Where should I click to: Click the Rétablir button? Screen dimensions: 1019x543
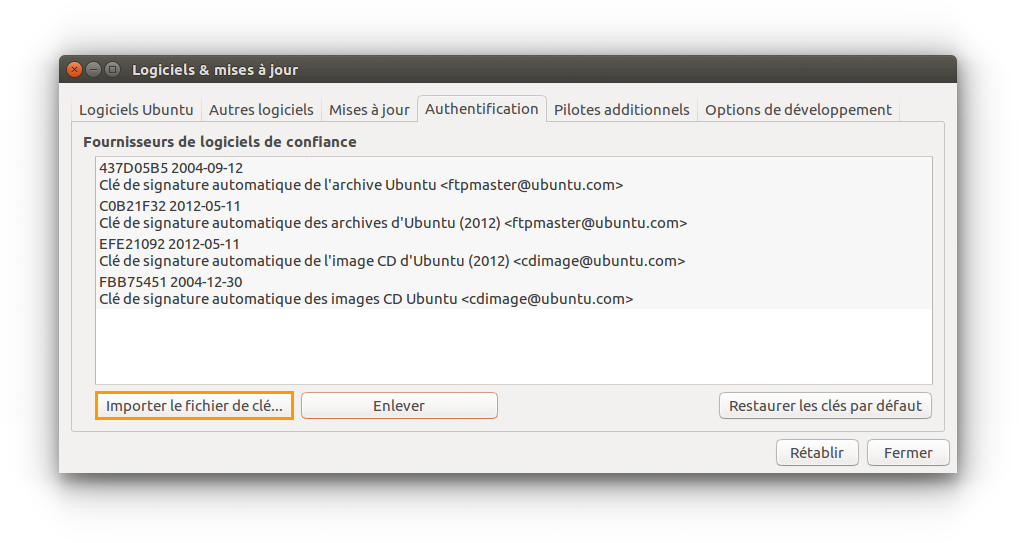[x=817, y=453]
